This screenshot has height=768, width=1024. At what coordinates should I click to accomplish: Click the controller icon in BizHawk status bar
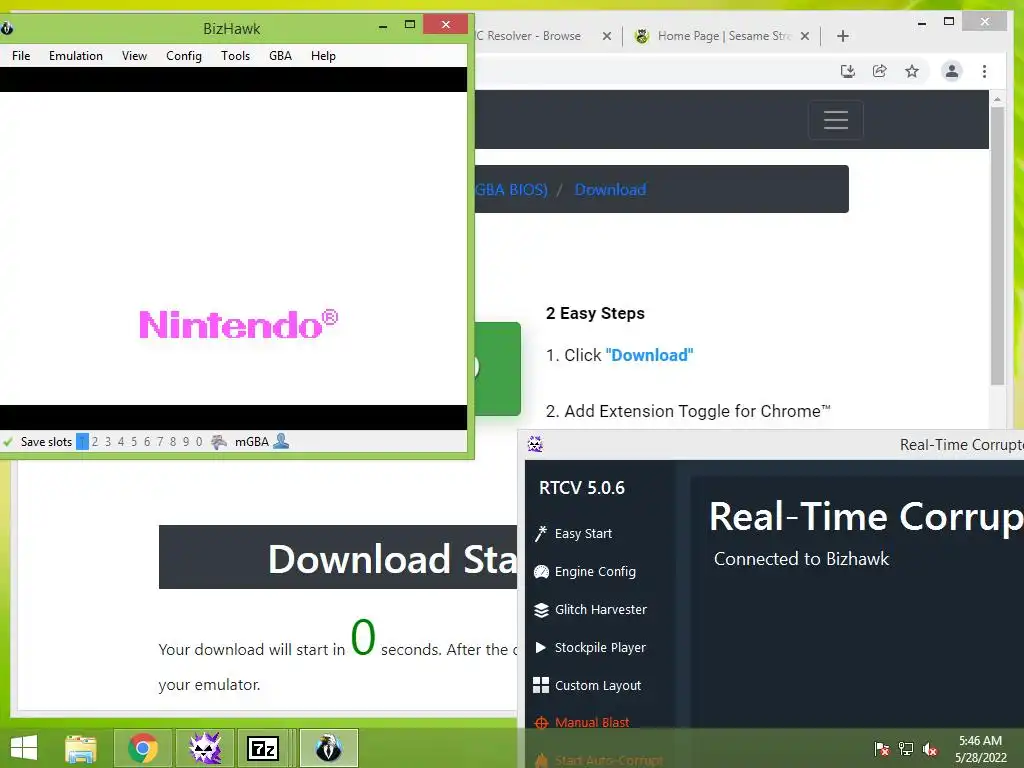tap(219, 441)
